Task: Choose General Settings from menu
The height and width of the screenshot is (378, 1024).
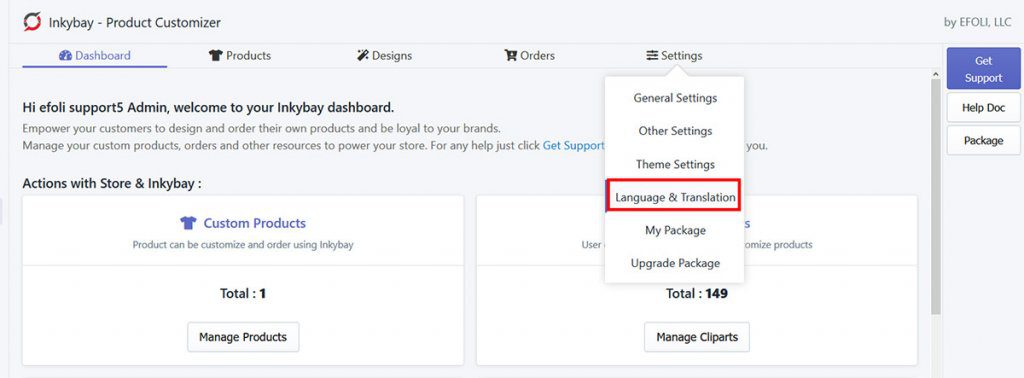Action: [x=675, y=98]
